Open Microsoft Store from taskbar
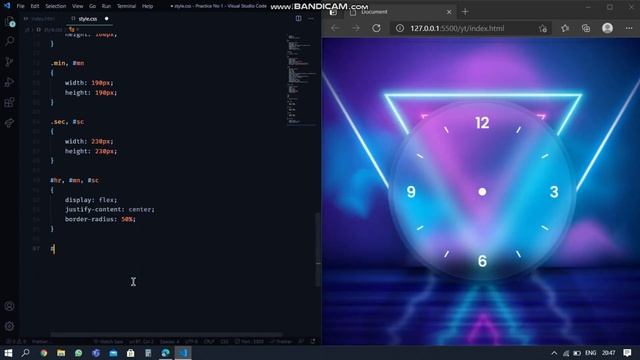Image resolution: width=640 pixels, height=360 pixels. click(131, 353)
